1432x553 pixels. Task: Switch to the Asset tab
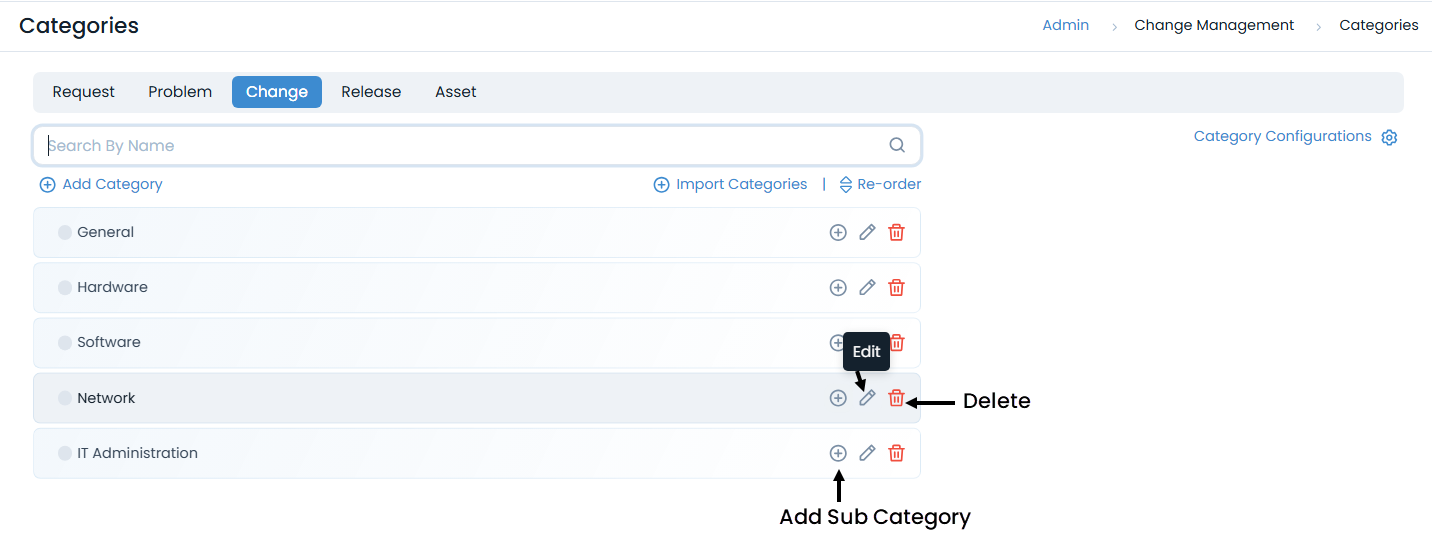(455, 92)
